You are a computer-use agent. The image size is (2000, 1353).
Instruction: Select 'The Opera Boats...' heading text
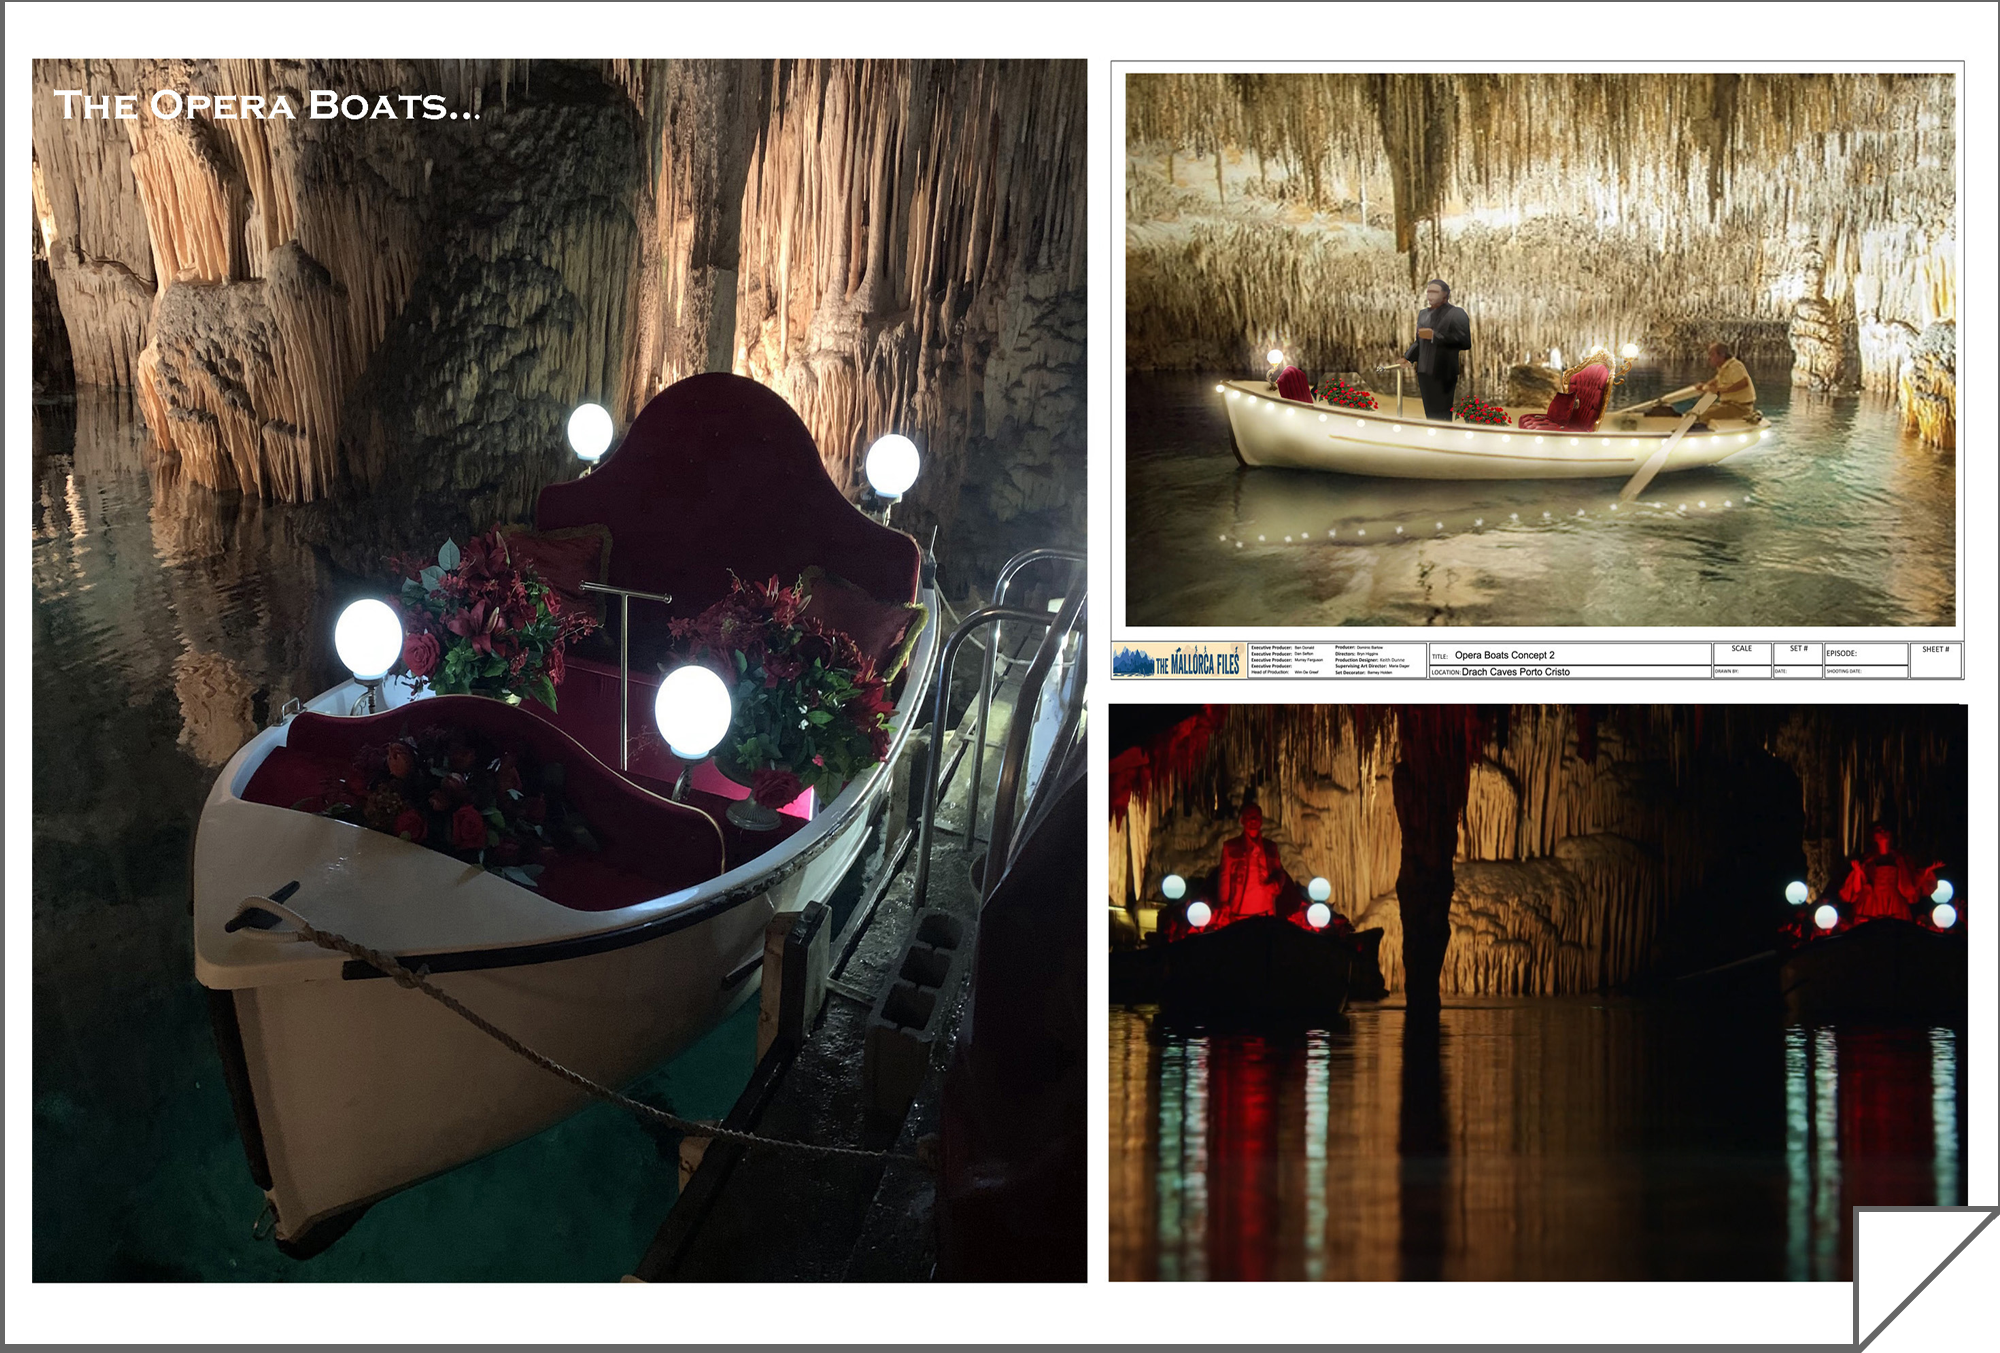(x=266, y=105)
